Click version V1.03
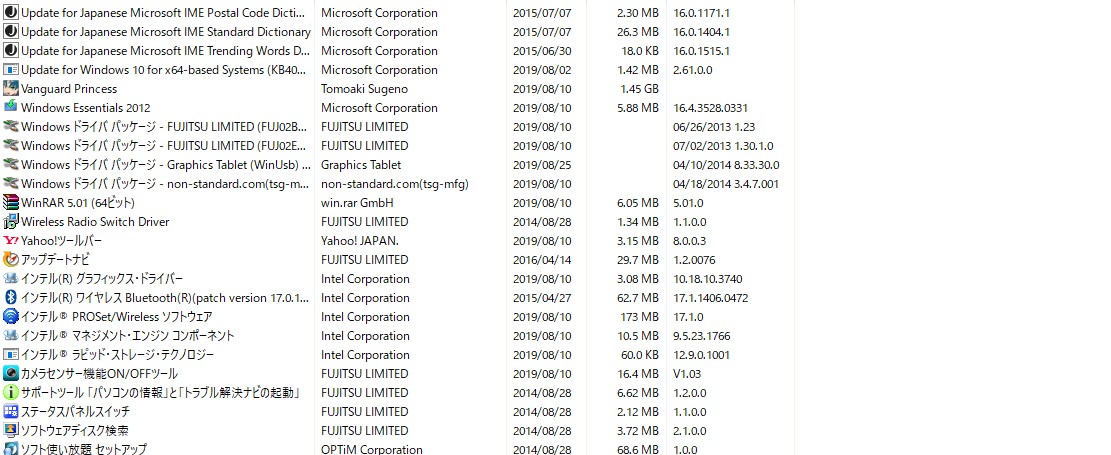1111x455 pixels. pyautogui.click(x=687, y=373)
